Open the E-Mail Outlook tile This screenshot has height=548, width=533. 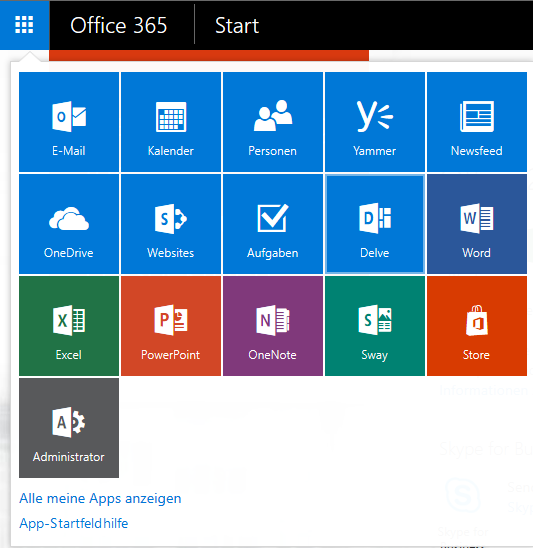[x=69, y=122]
